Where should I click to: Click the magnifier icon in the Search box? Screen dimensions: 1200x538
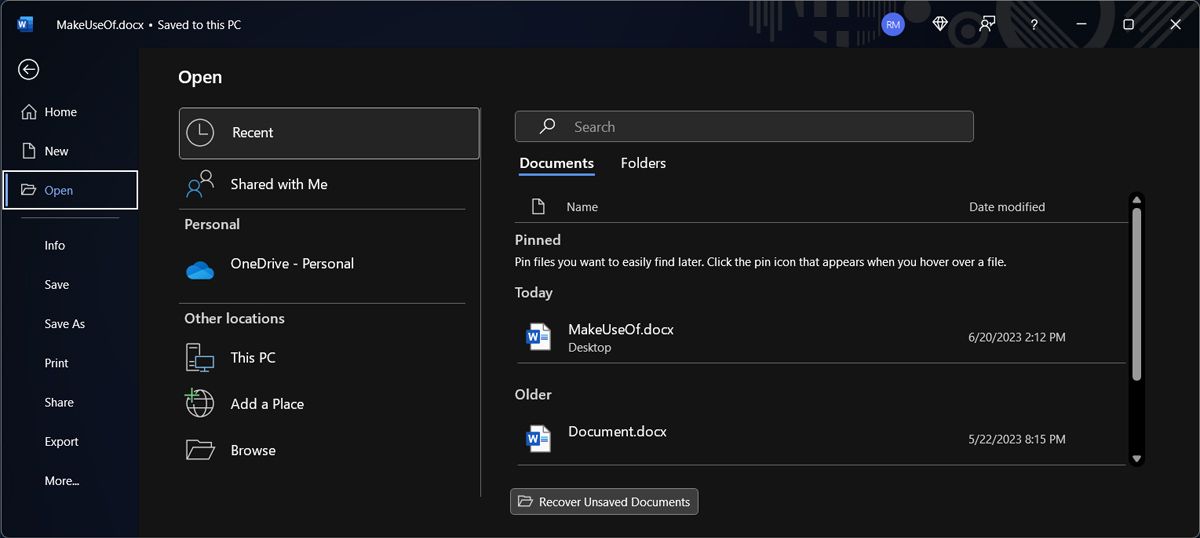[x=547, y=127]
